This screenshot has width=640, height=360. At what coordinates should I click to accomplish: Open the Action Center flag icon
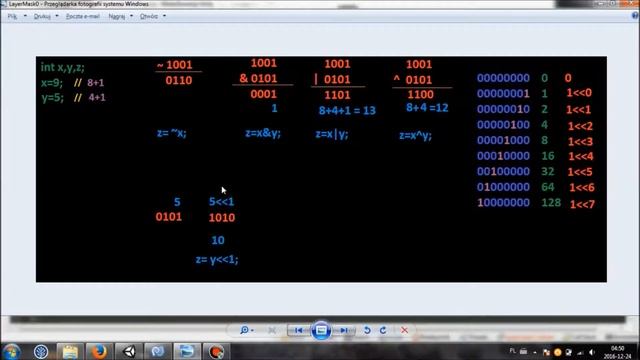pyautogui.click(x=546, y=352)
